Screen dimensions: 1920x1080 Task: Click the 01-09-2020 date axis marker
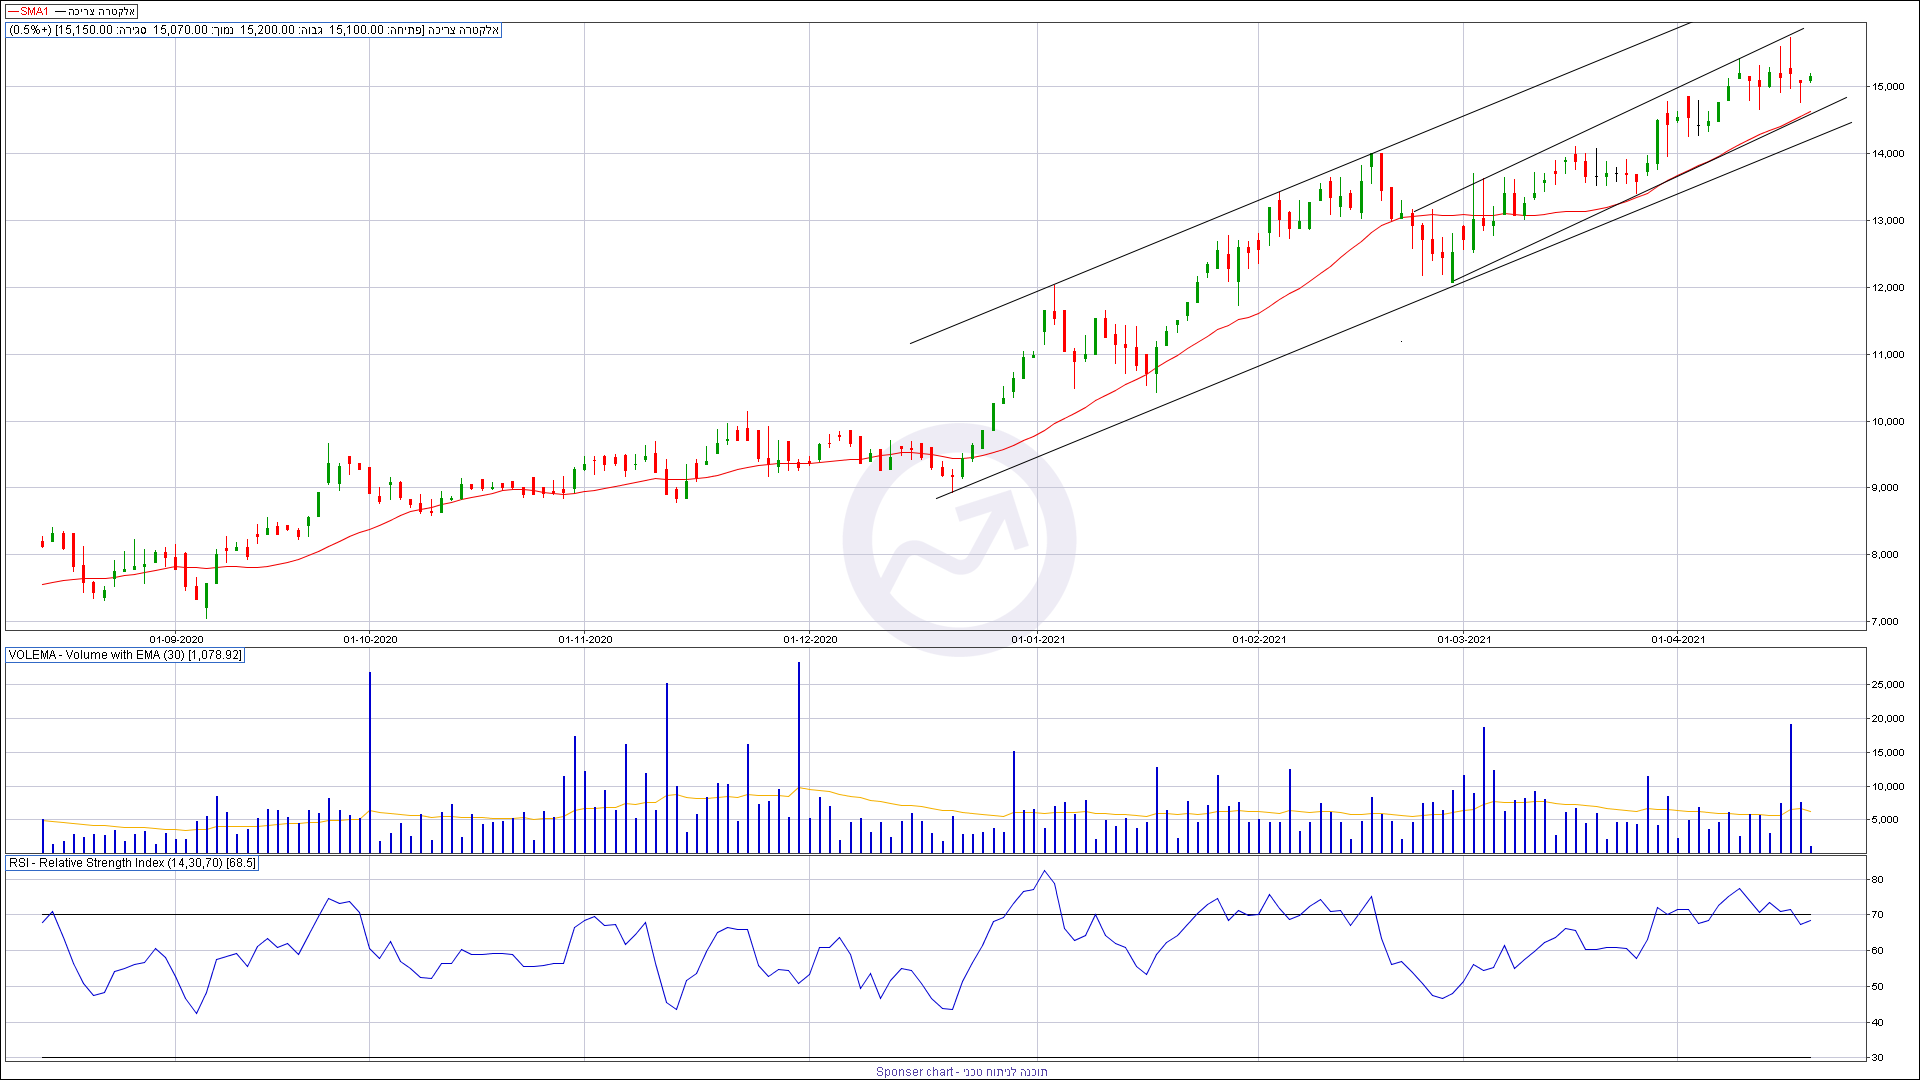coord(177,639)
